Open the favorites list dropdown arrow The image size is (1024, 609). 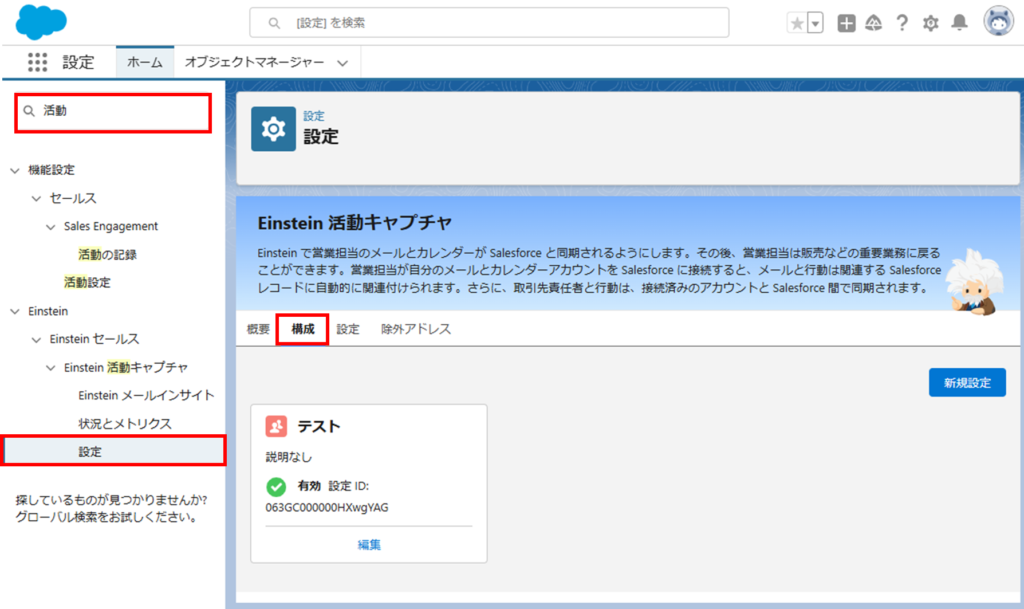[816, 23]
